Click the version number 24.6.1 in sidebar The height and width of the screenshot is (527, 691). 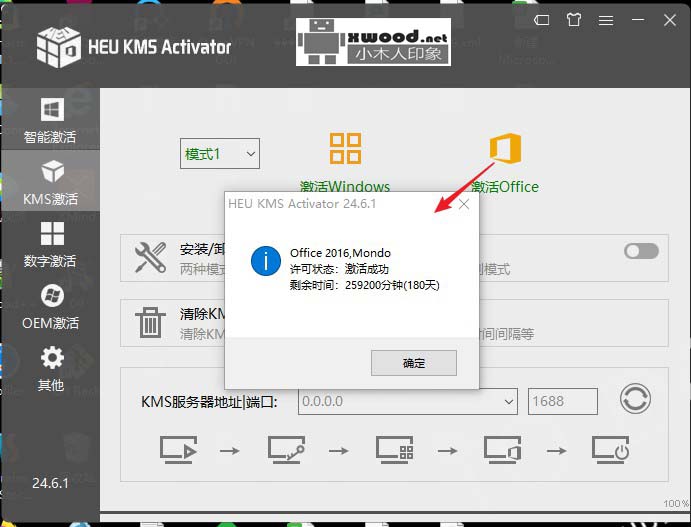pos(50,483)
